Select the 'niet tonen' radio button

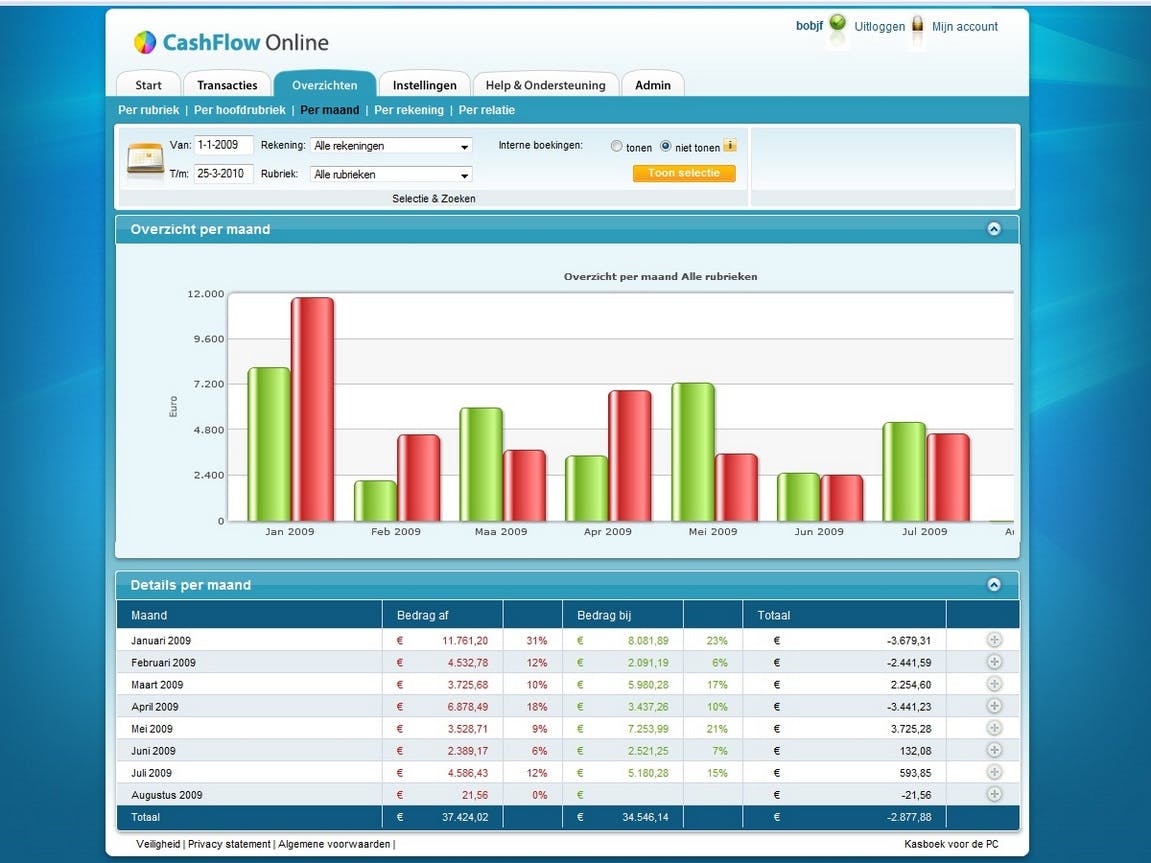[x=666, y=146]
